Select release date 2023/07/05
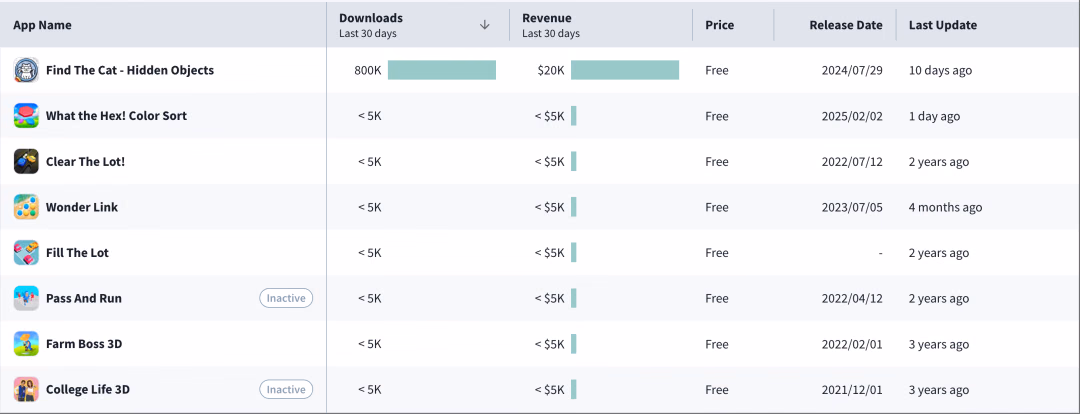1080x414 pixels. [x=852, y=207]
